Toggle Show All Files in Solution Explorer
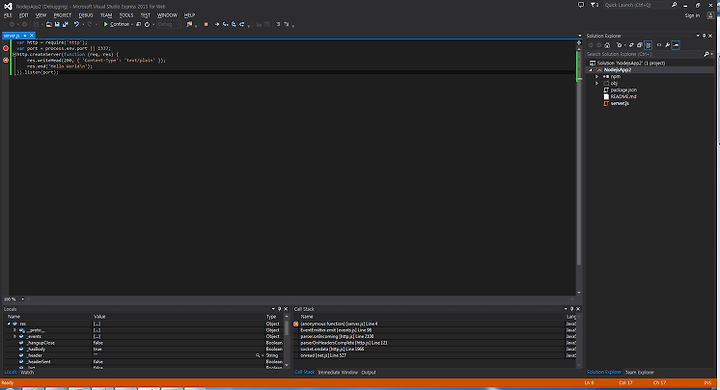Screen dimensions: 720x390 click(x=648, y=45)
